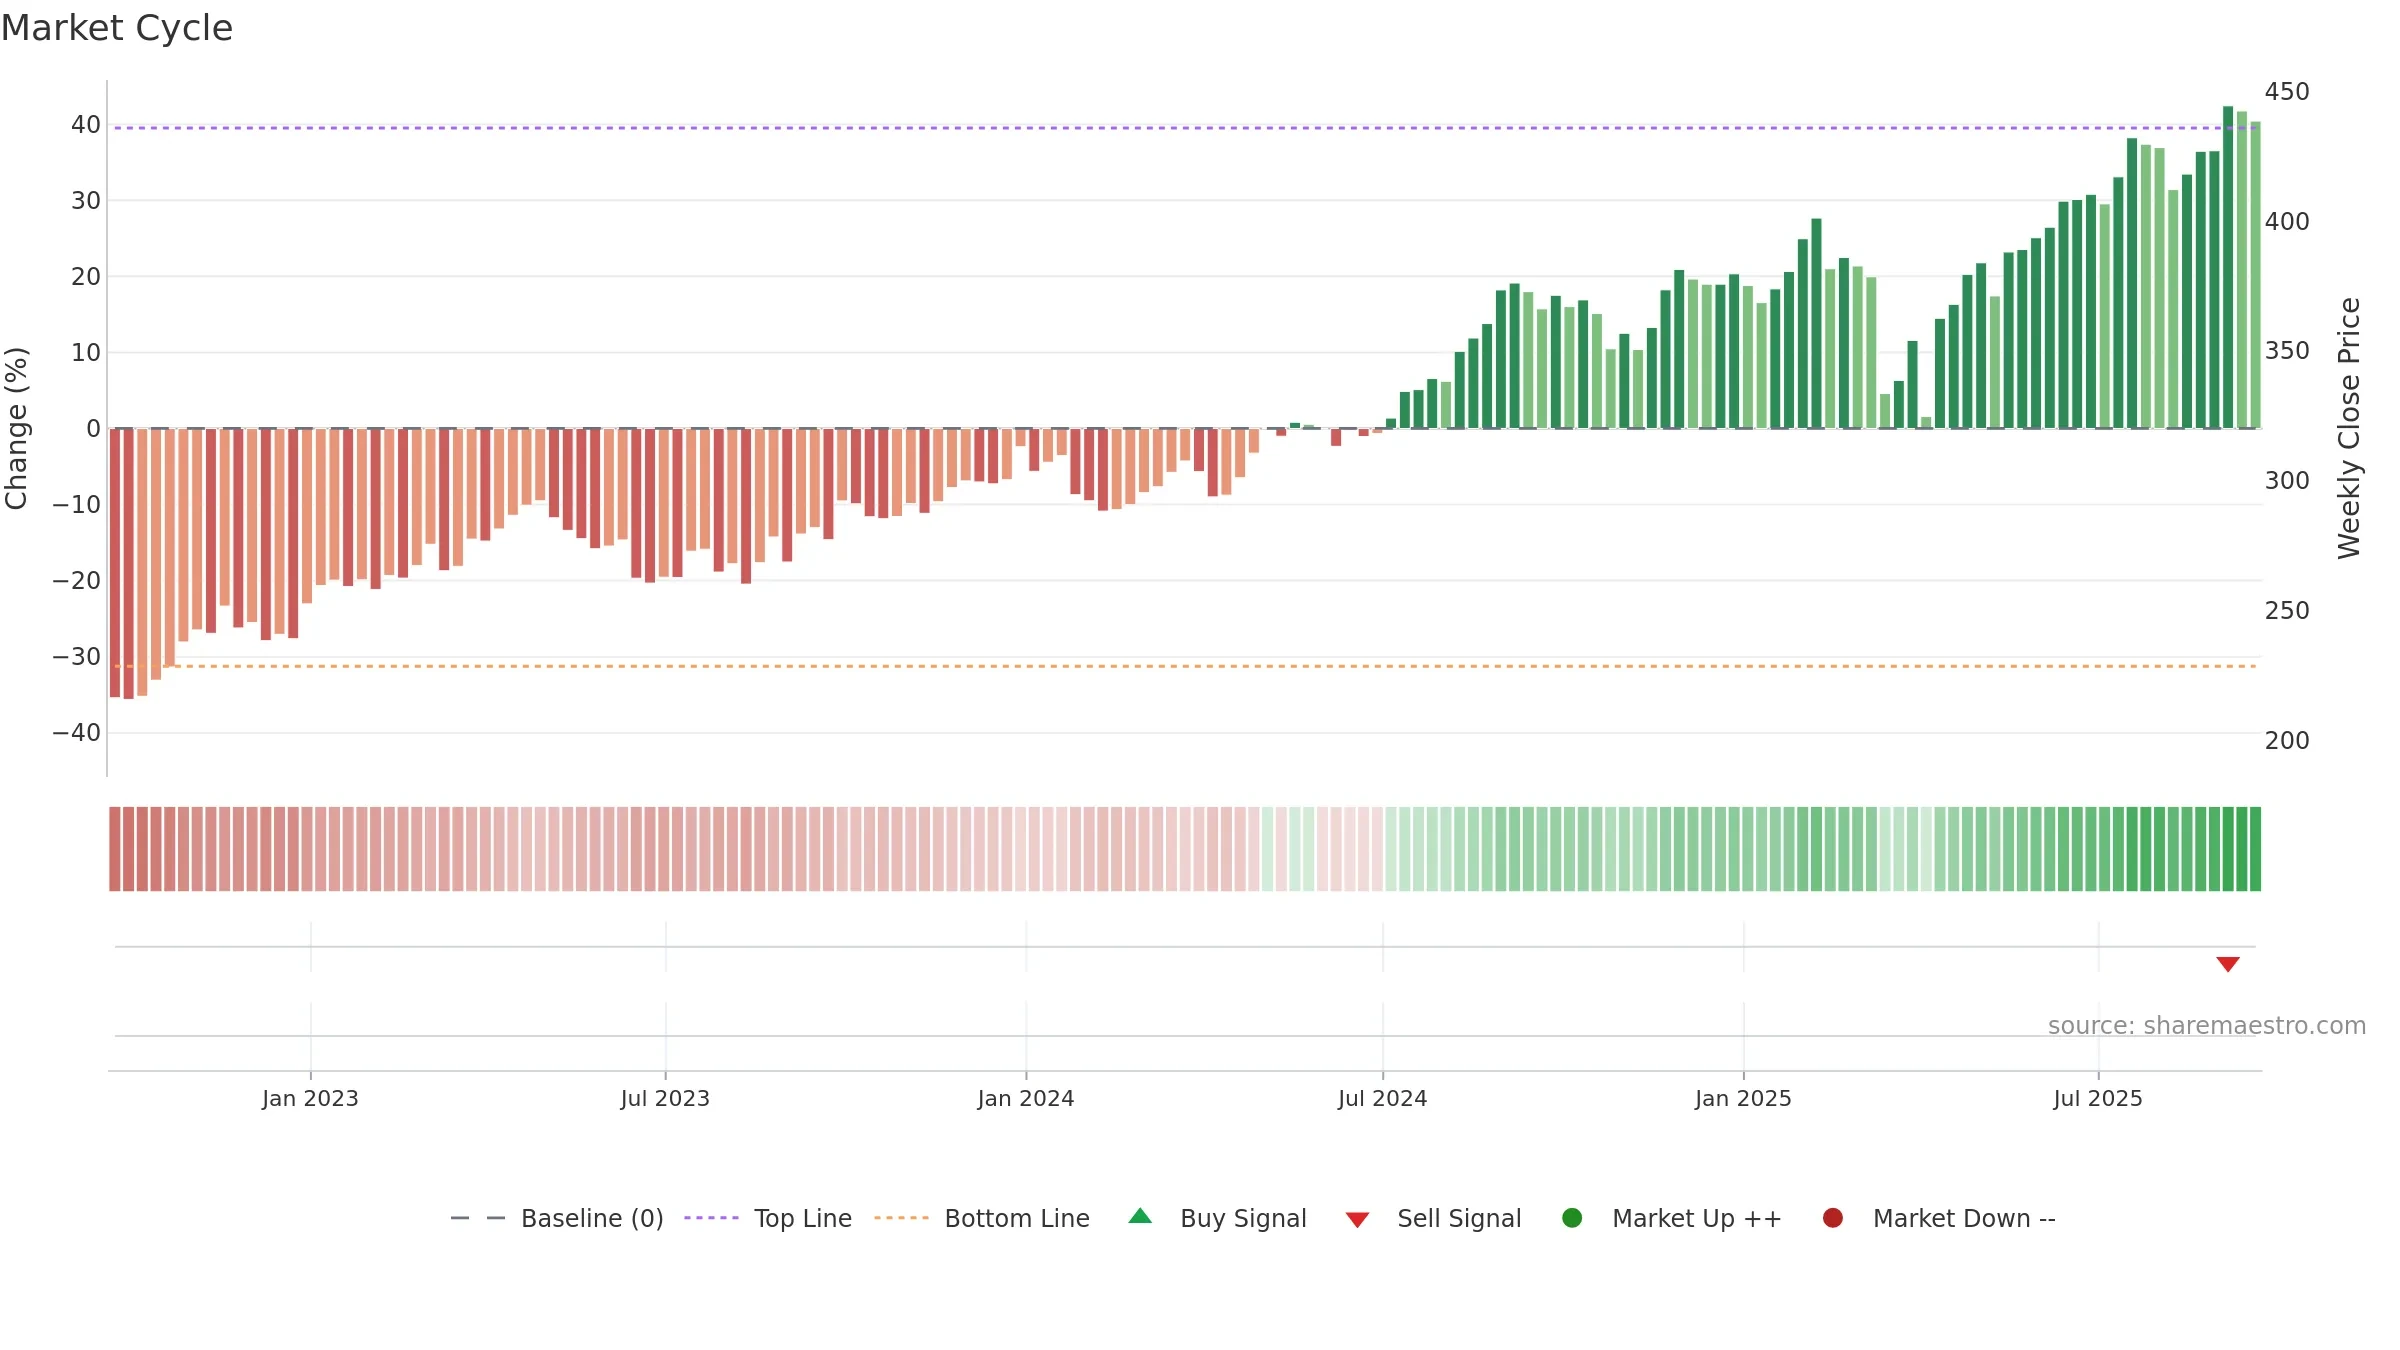2400x1350 pixels.
Task: Click the 400 right axis value
Action: (2287, 221)
